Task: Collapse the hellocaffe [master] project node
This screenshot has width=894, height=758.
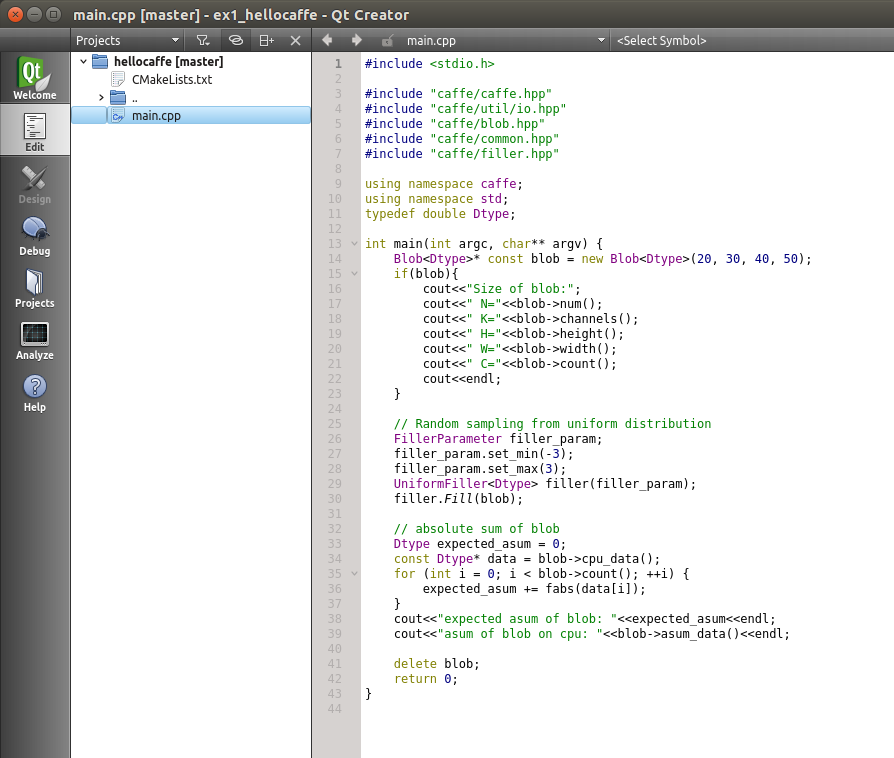Action: [83, 61]
